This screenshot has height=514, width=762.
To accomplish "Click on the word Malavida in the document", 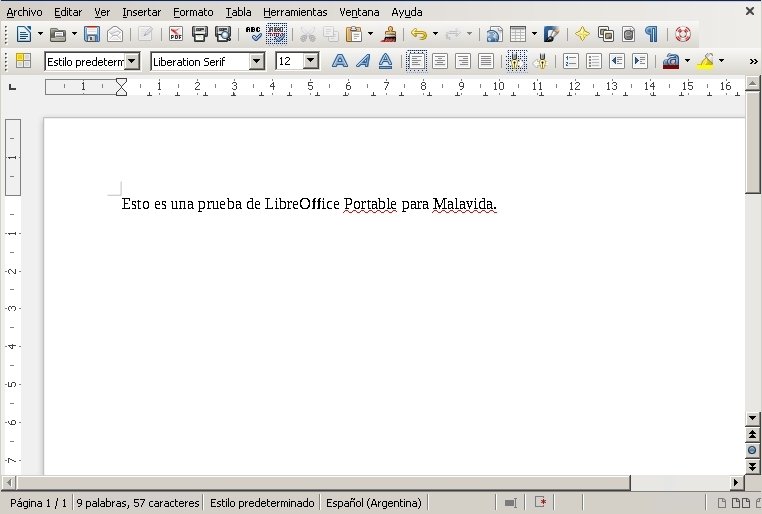I will pyautogui.click(x=463, y=204).
